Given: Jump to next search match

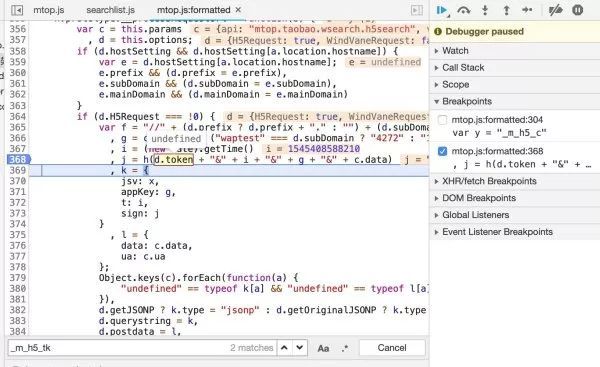Looking at the screenshot, I should 300,348.
